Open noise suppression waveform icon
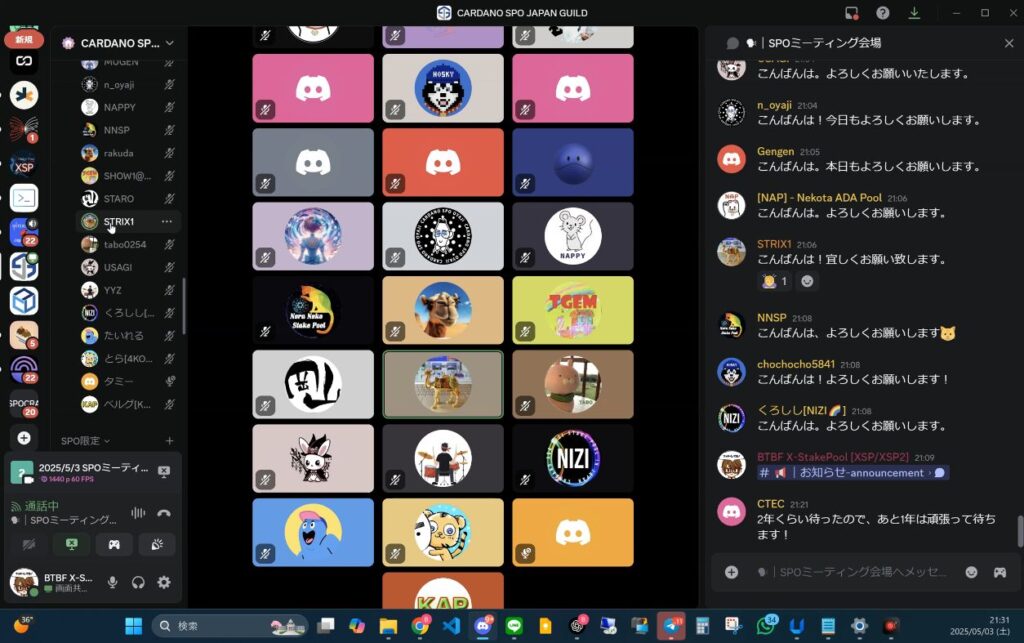 tap(138, 513)
